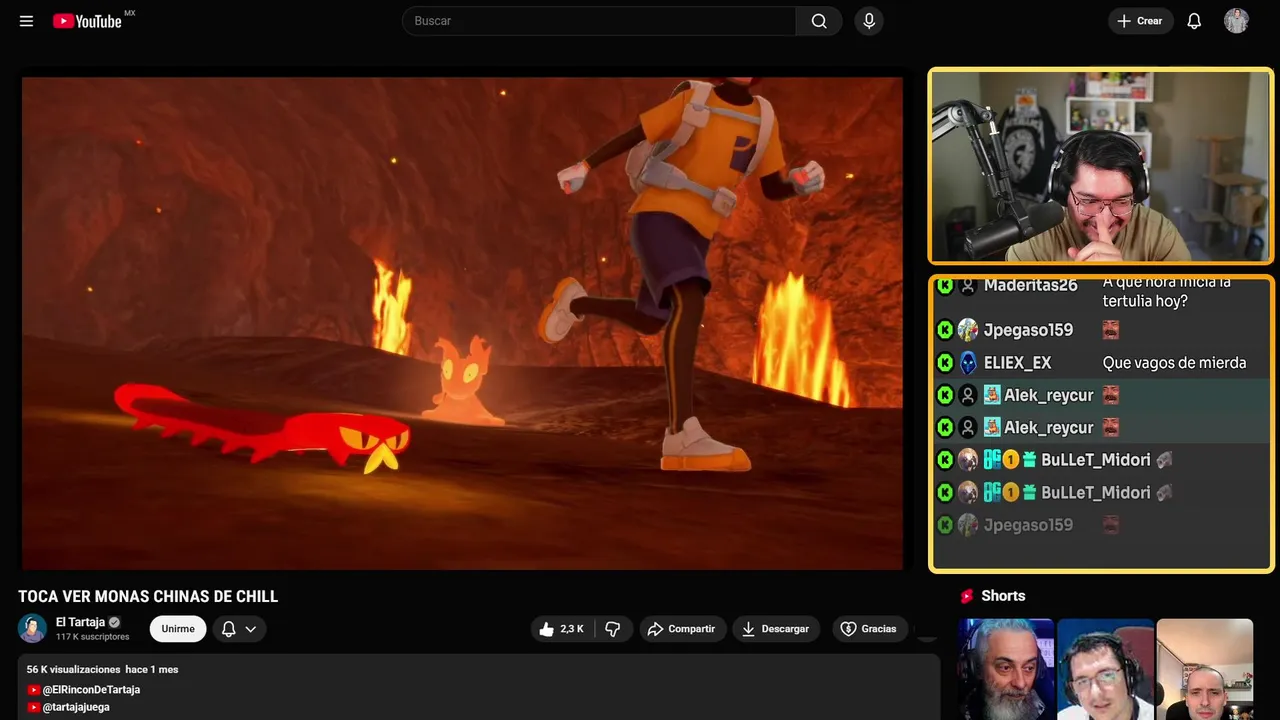Click Maderitas26 chat username
The image size is (1280, 720).
(1030, 285)
